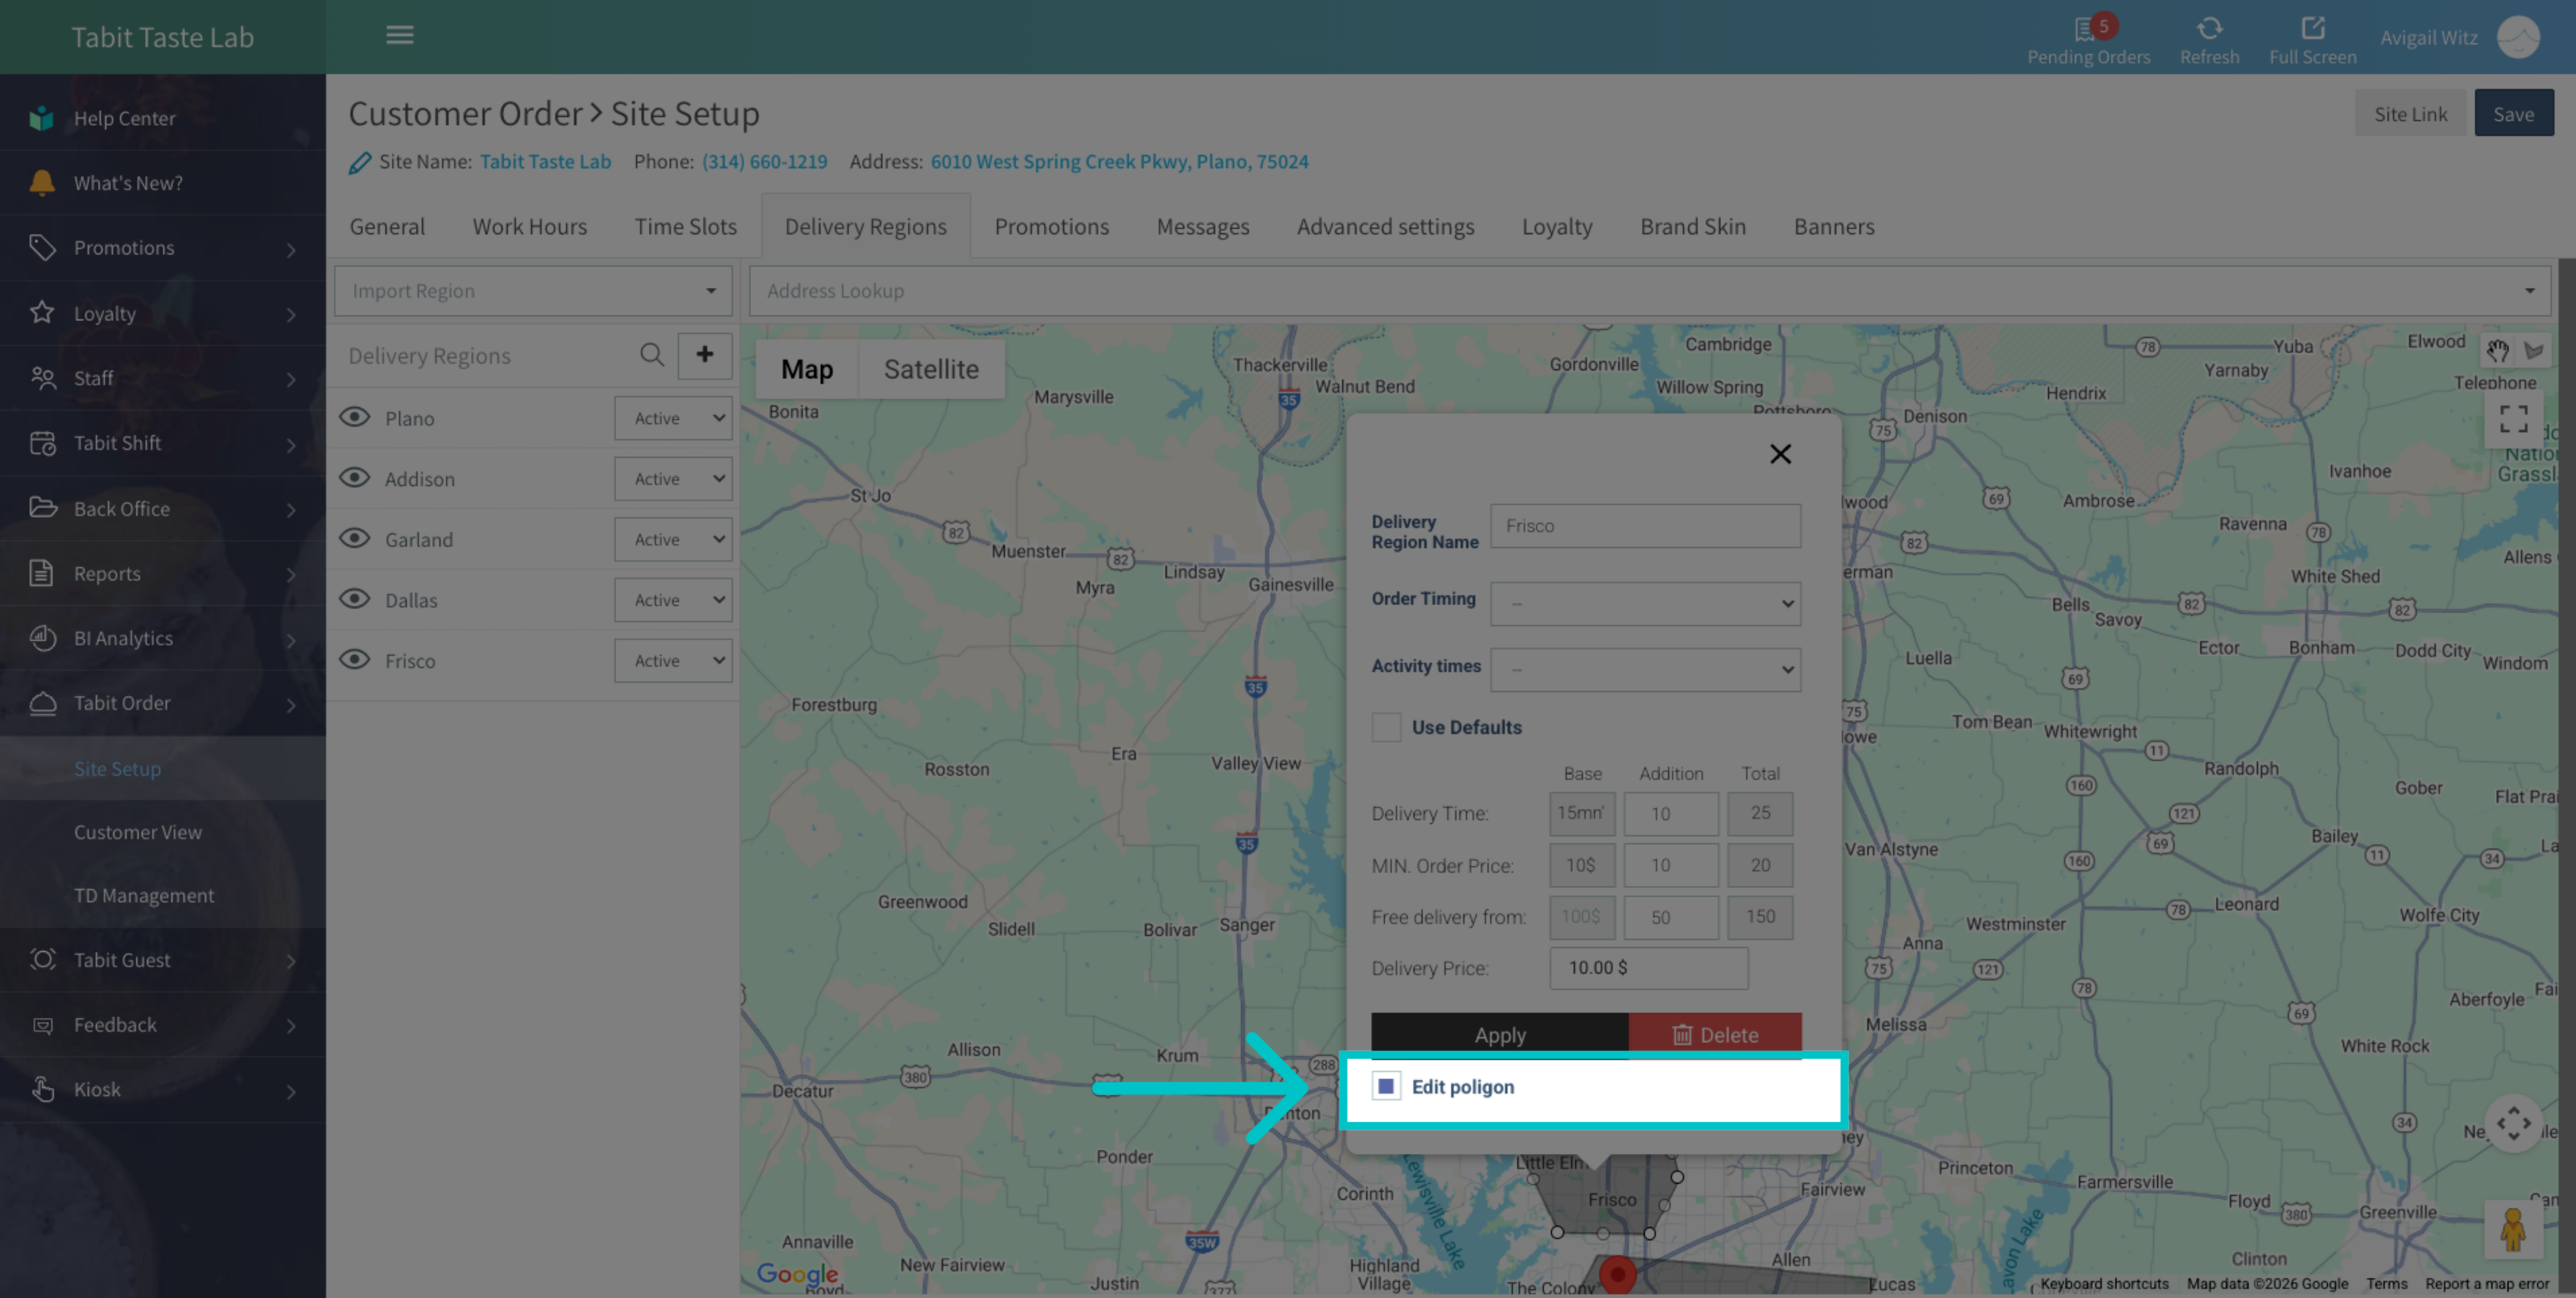This screenshot has width=2576, height=1298.
Task: Enter Full Screen mode icon
Action: [2312, 28]
